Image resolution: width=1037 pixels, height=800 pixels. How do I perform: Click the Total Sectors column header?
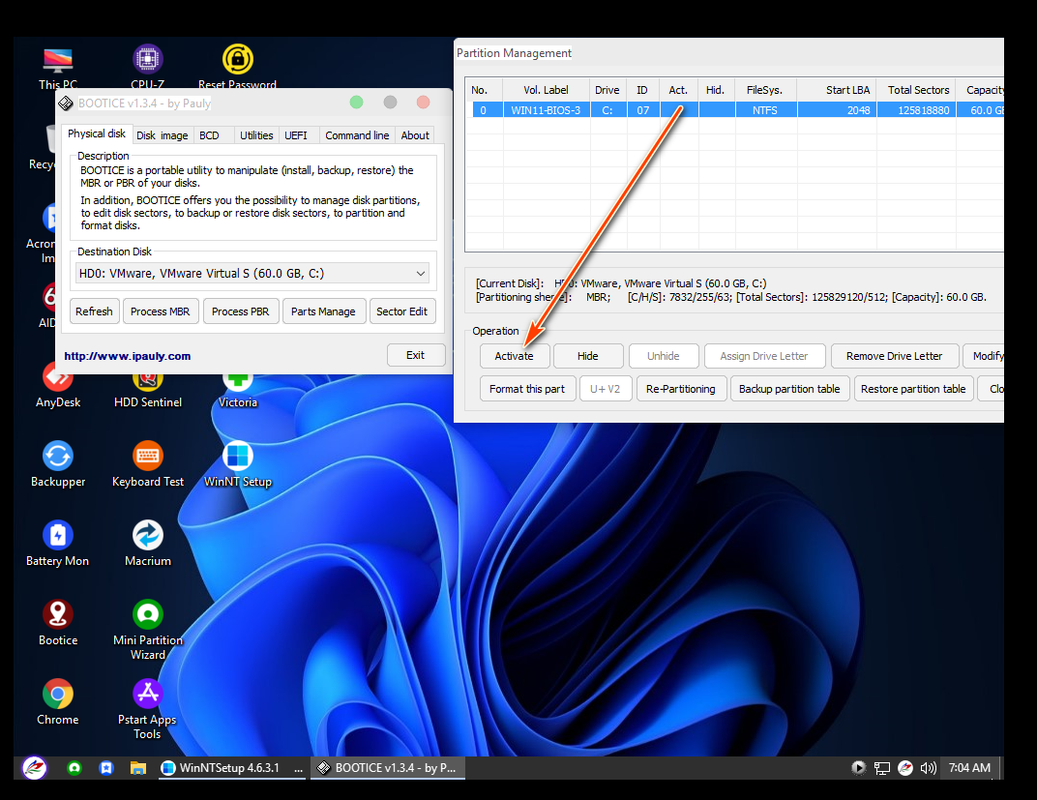(x=917, y=90)
